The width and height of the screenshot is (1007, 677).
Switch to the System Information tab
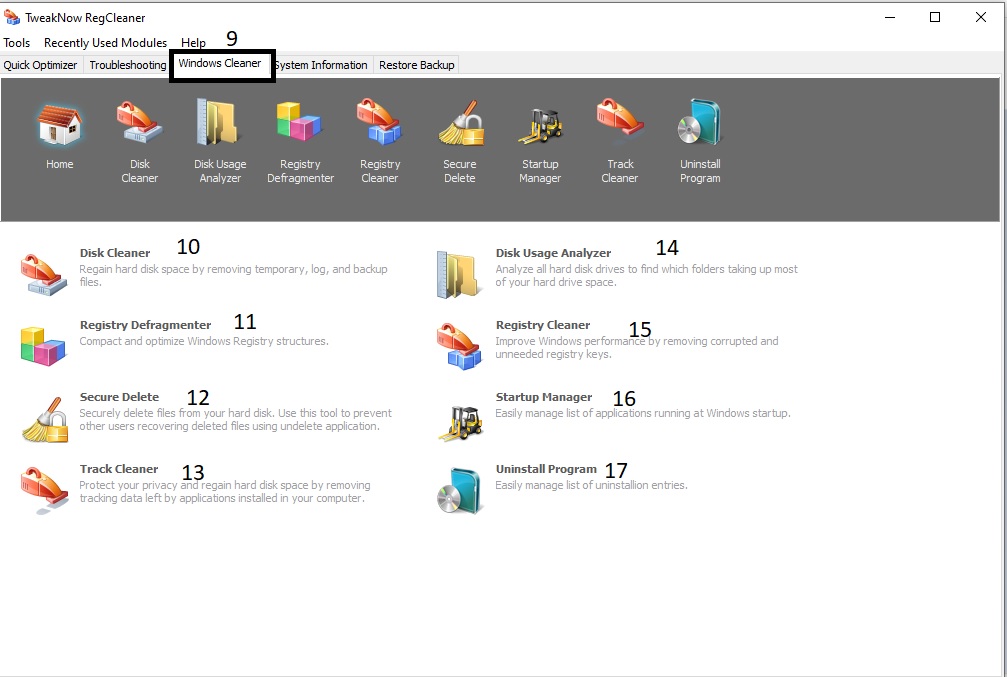321,65
